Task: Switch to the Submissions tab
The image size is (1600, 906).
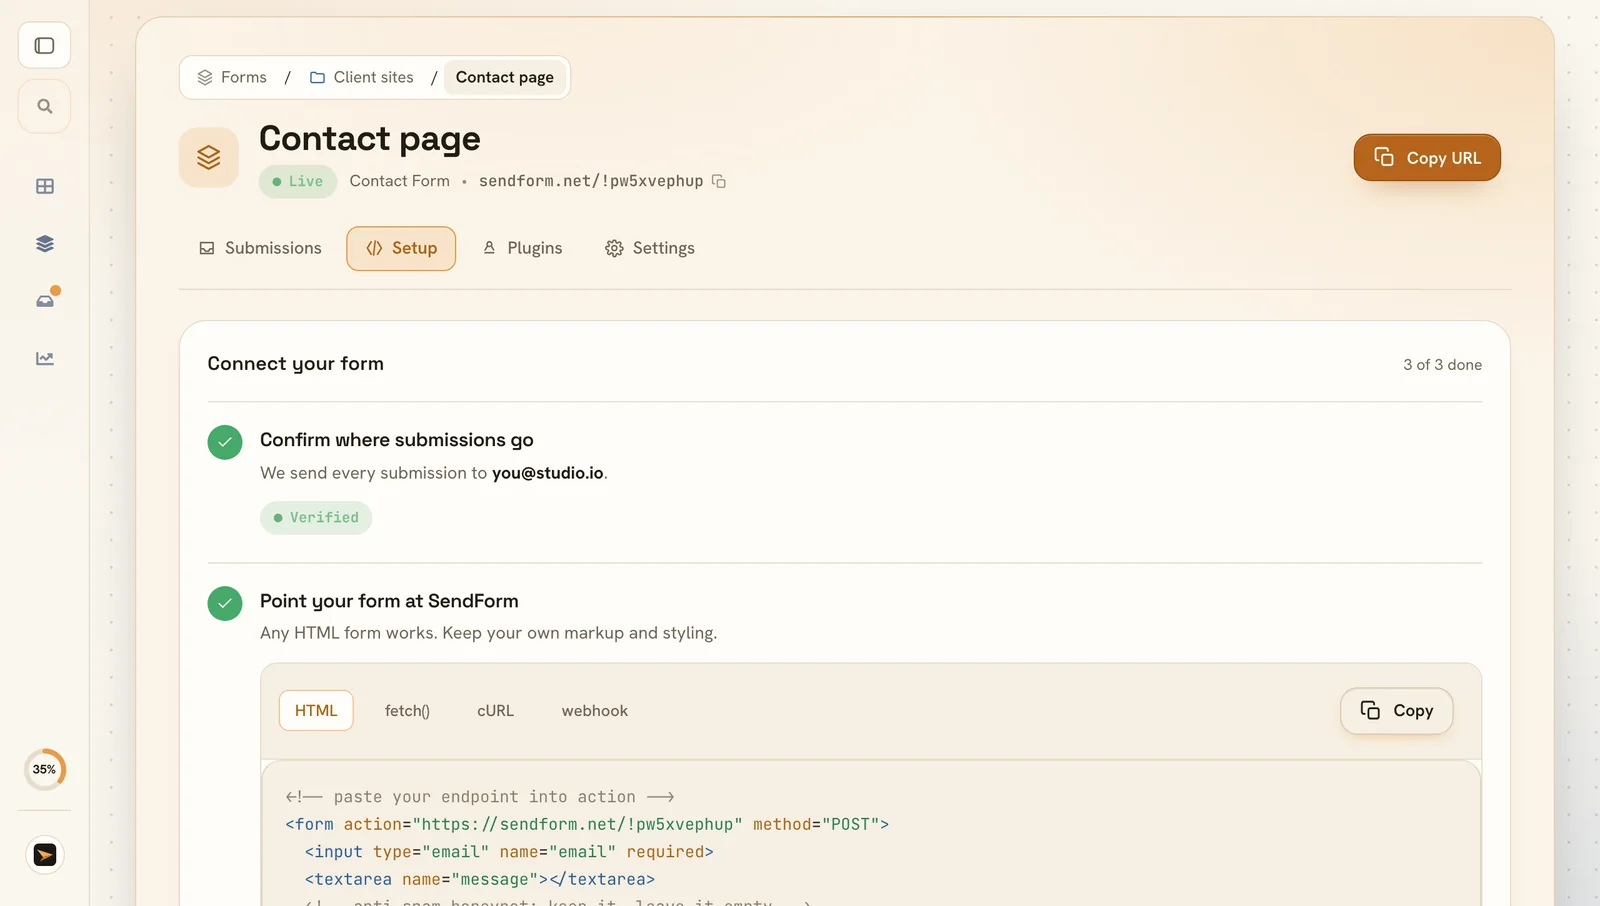Action: pyautogui.click(x=260, y=248)
